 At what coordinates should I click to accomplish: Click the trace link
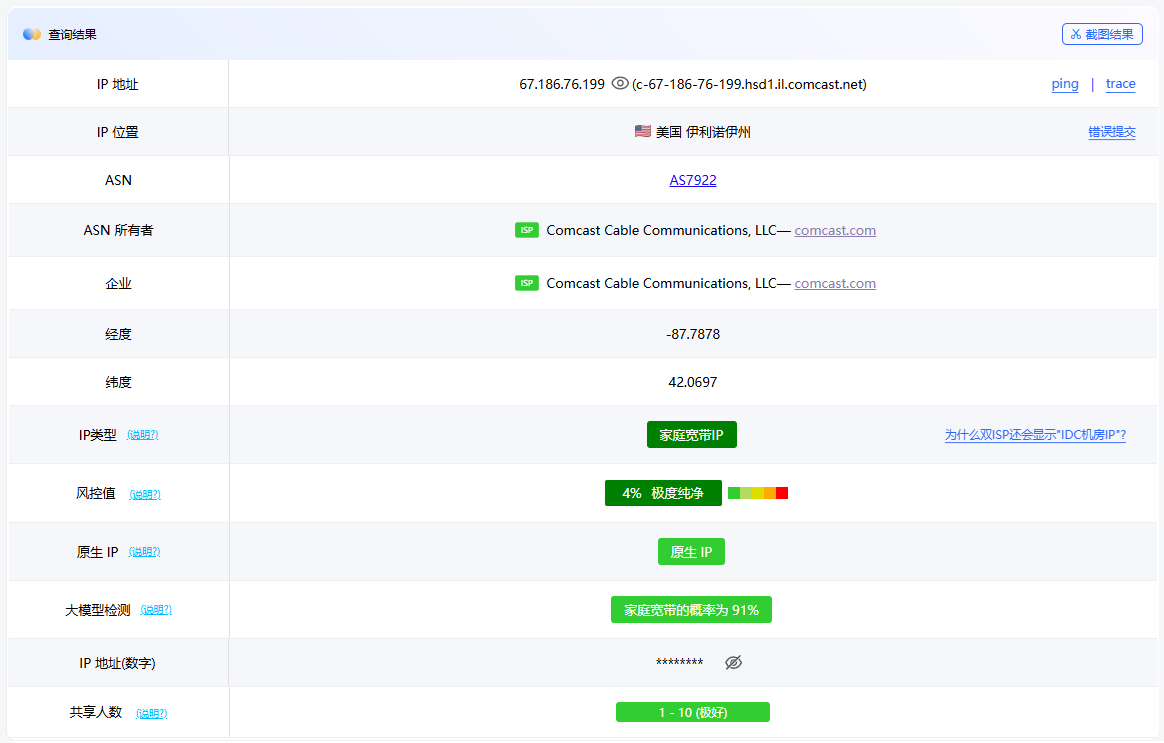pyautogui.click(x=1120, y=84)
